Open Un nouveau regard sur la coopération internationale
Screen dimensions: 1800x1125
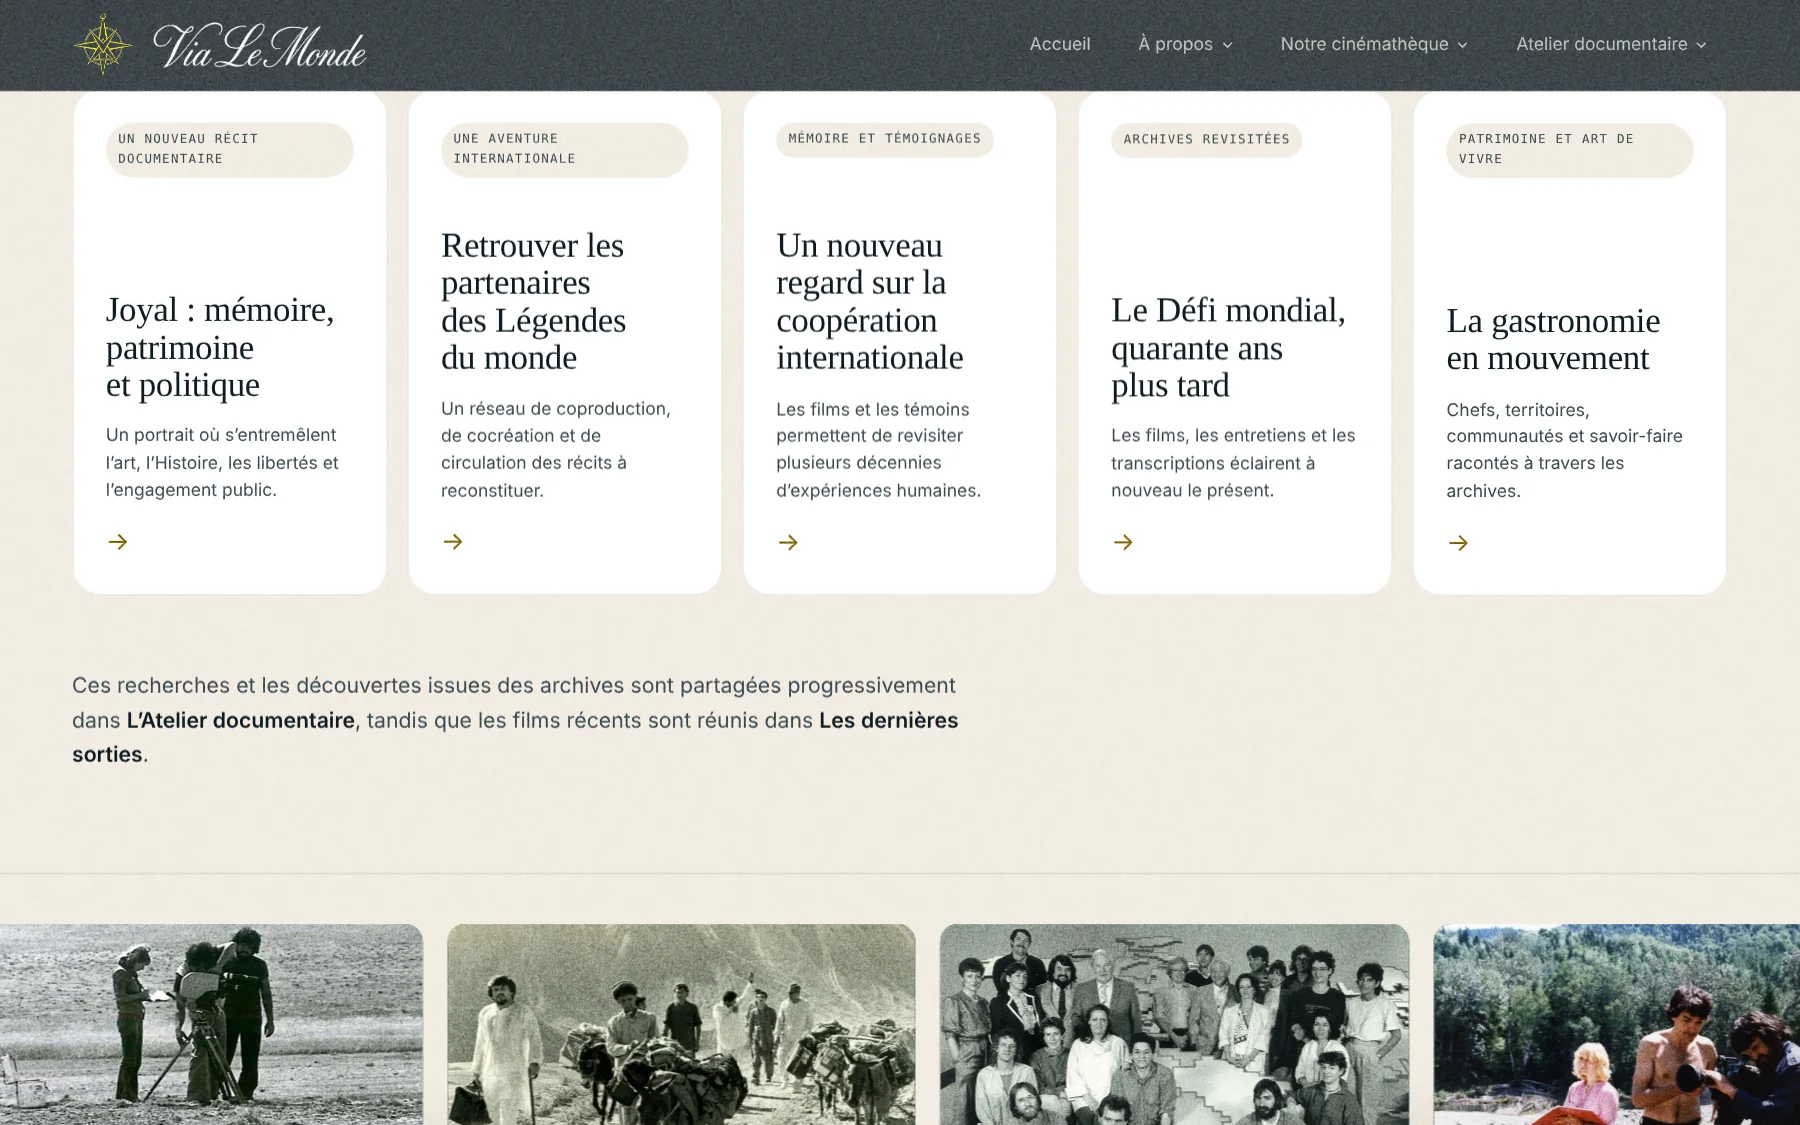point(870,301)
